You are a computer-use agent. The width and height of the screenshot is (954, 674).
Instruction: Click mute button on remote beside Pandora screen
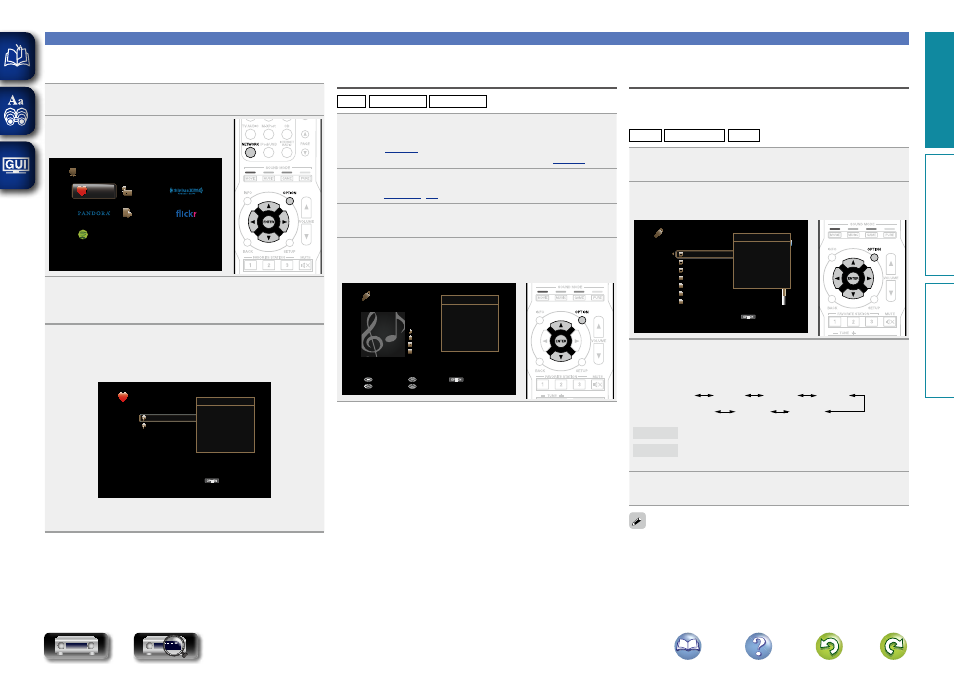pyautogui.click(x=305, y=265)
